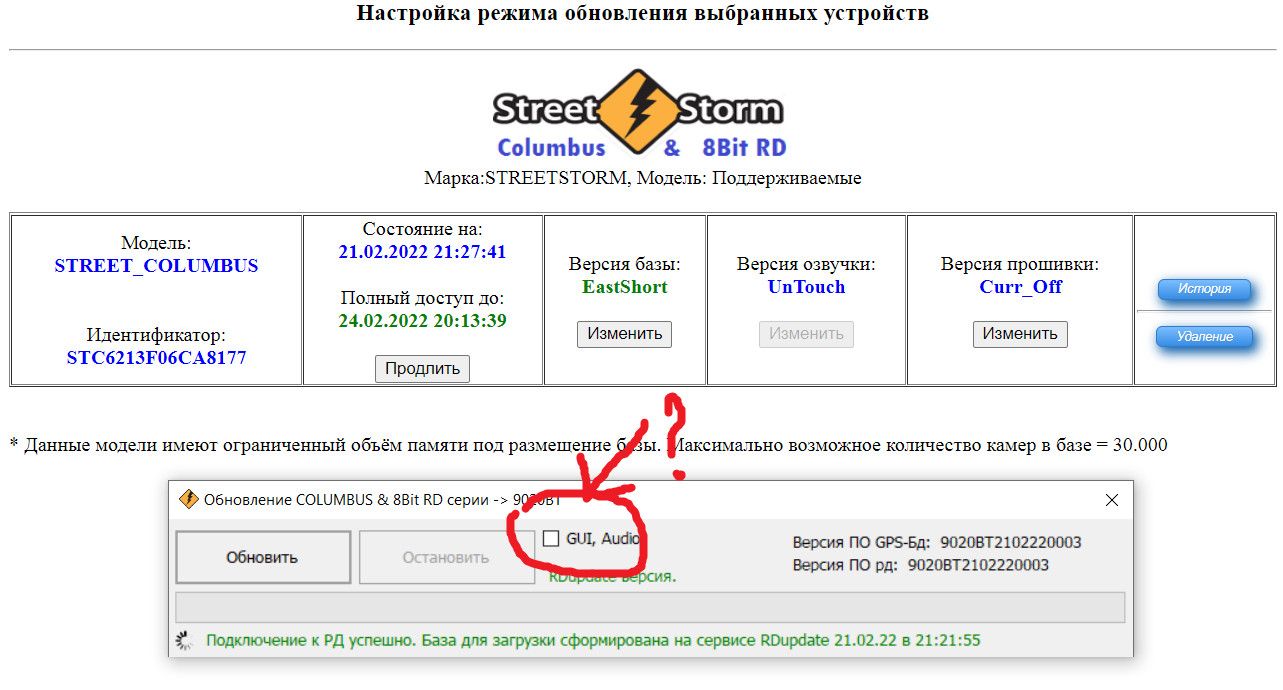Click the Columbus & 8Bit RD subtitle
The height and width of the screenshot is (690, 1283).
click(641, 148)
